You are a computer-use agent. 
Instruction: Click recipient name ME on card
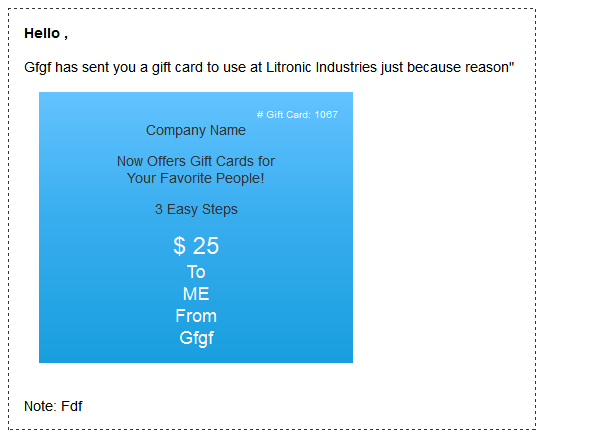tap(196, 294)
